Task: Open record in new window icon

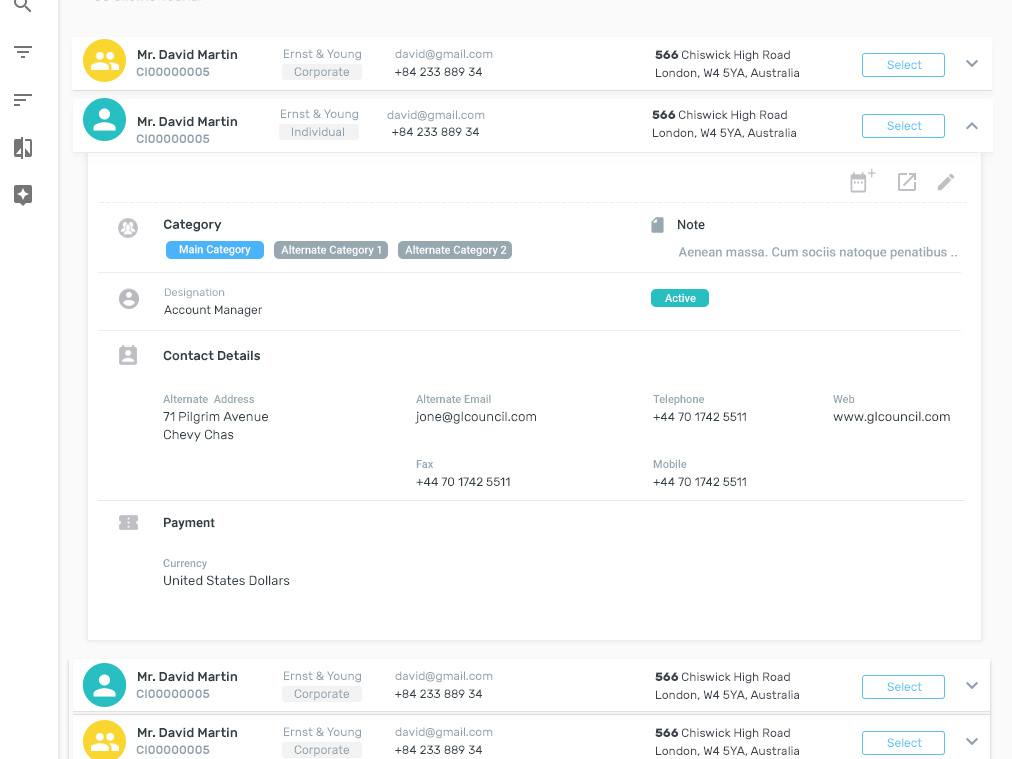Action: [907, 182]
